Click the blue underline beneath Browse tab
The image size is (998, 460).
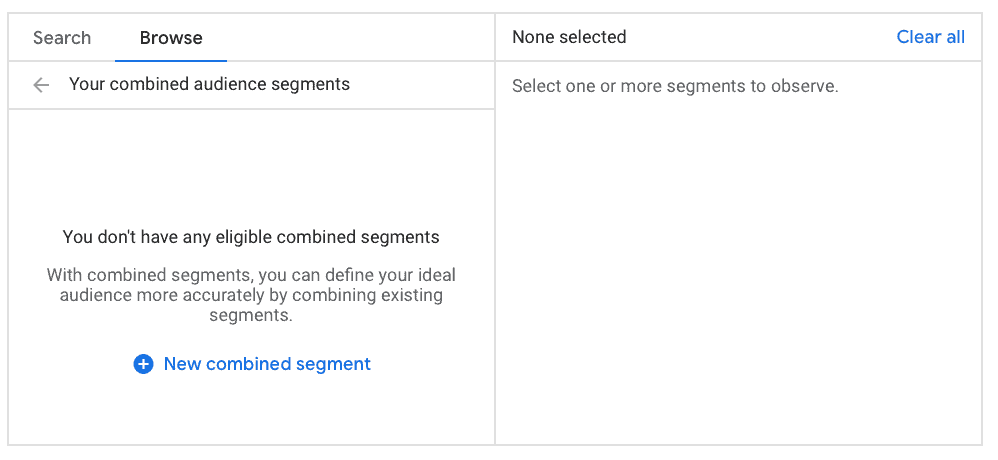(171, 60)
